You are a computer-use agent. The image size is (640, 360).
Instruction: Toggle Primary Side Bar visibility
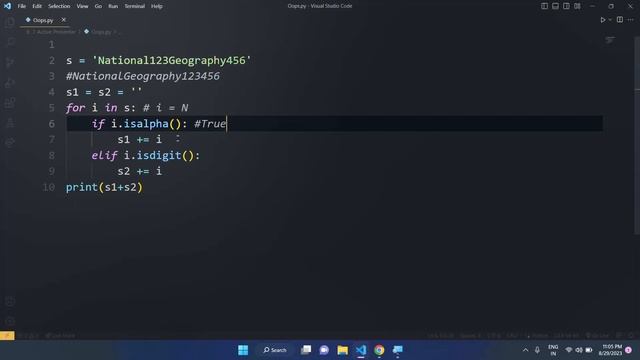pyautogui.click(x=544, y=6)
